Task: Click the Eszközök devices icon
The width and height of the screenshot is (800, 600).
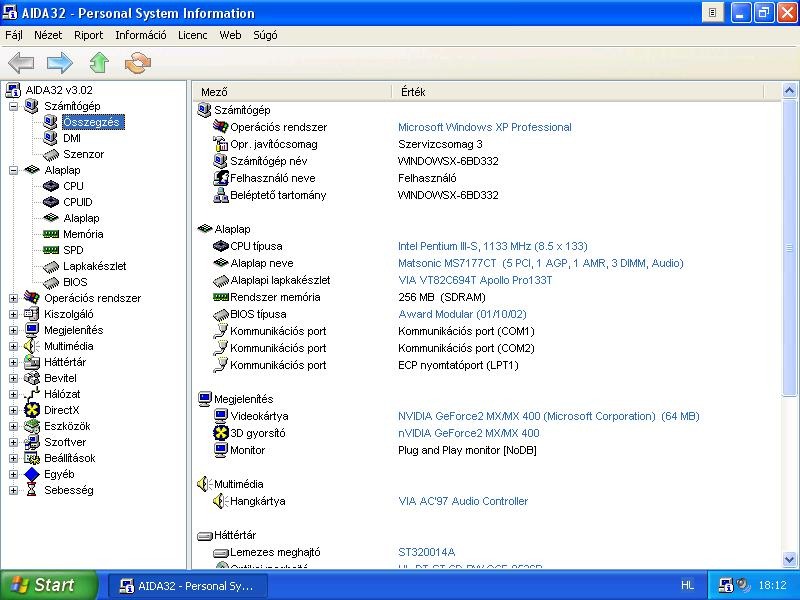Action: pos(32,426)
